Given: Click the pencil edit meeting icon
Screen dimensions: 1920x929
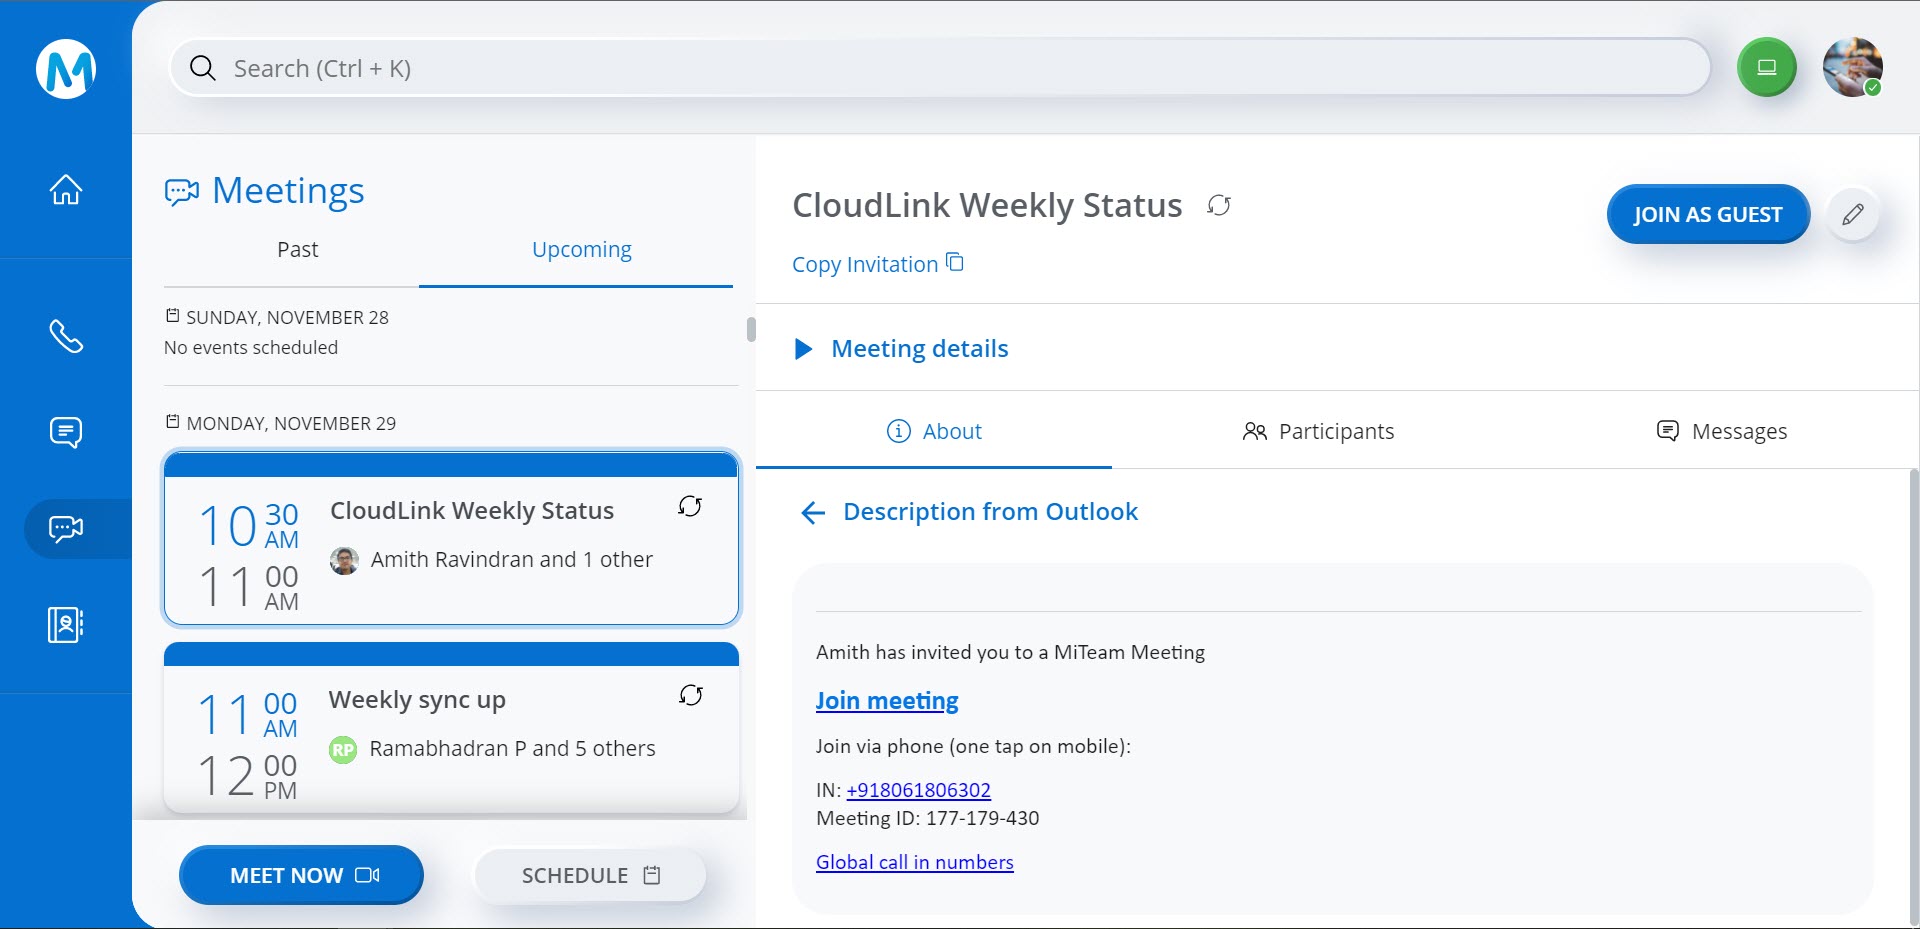Looking at the screenshot, I should [x=1852, y=214].
